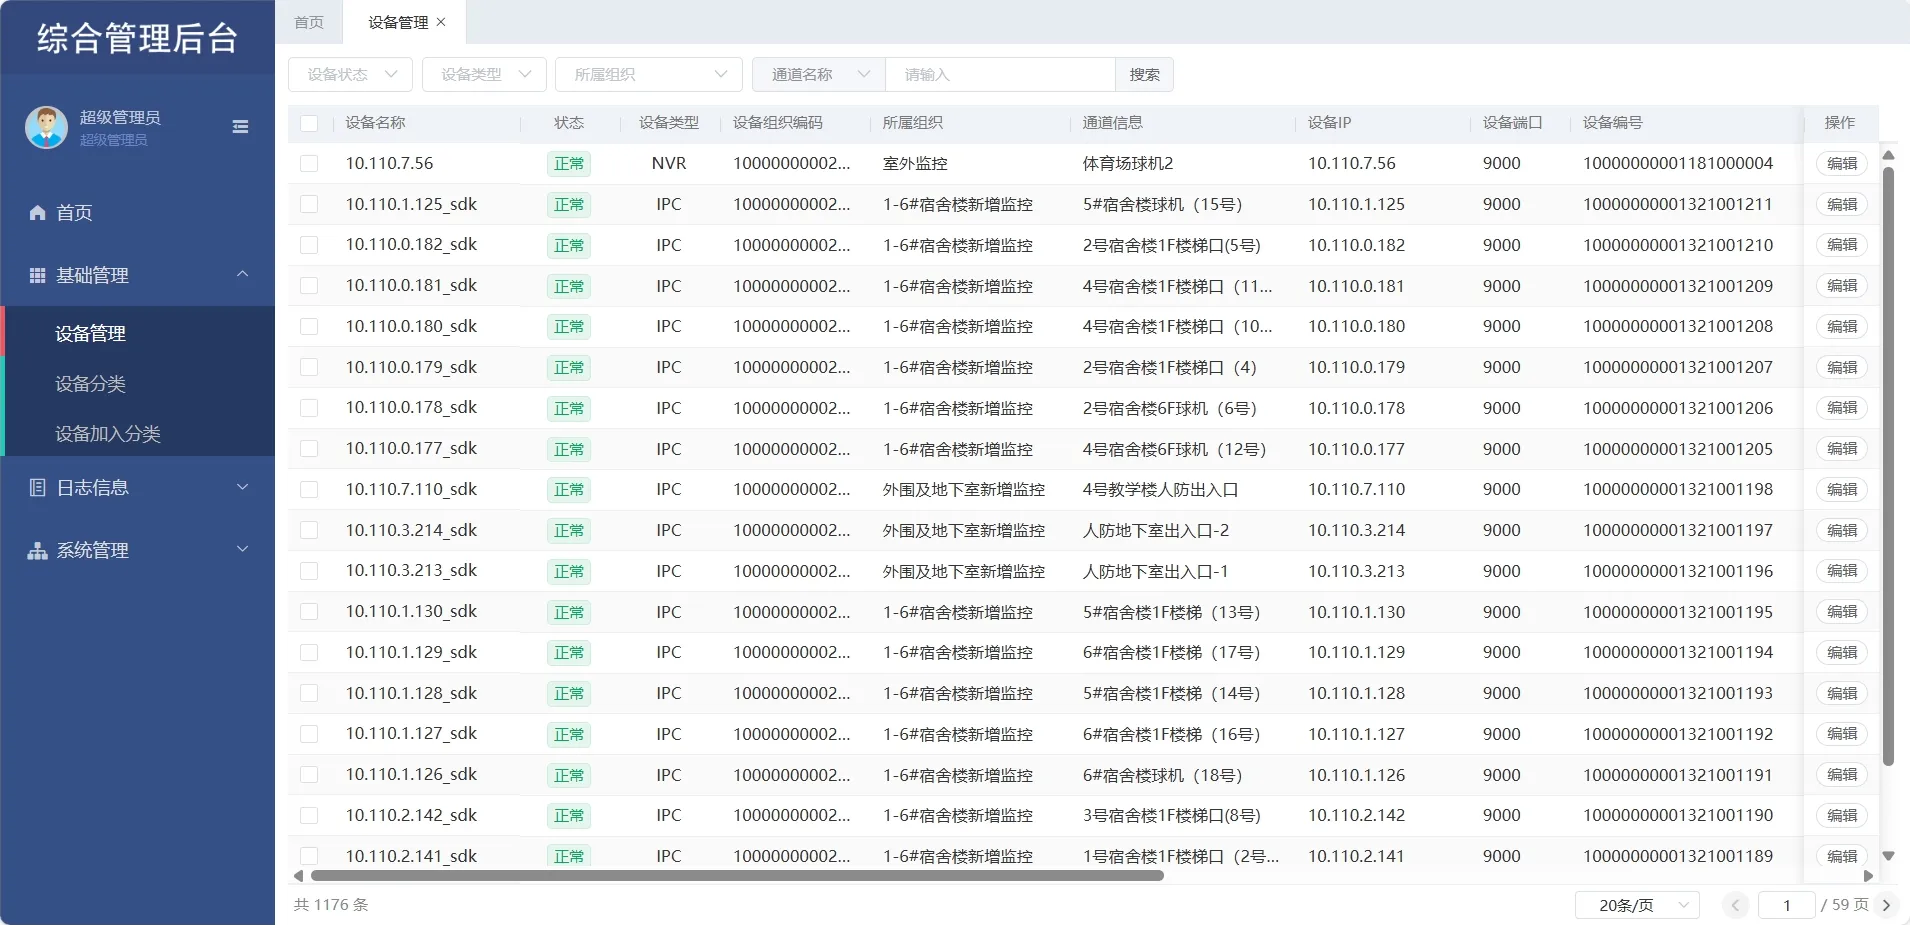Open 设备分类 in the sidebar
Viewport: 1910px width, 925px height.
tap(138, 383)
